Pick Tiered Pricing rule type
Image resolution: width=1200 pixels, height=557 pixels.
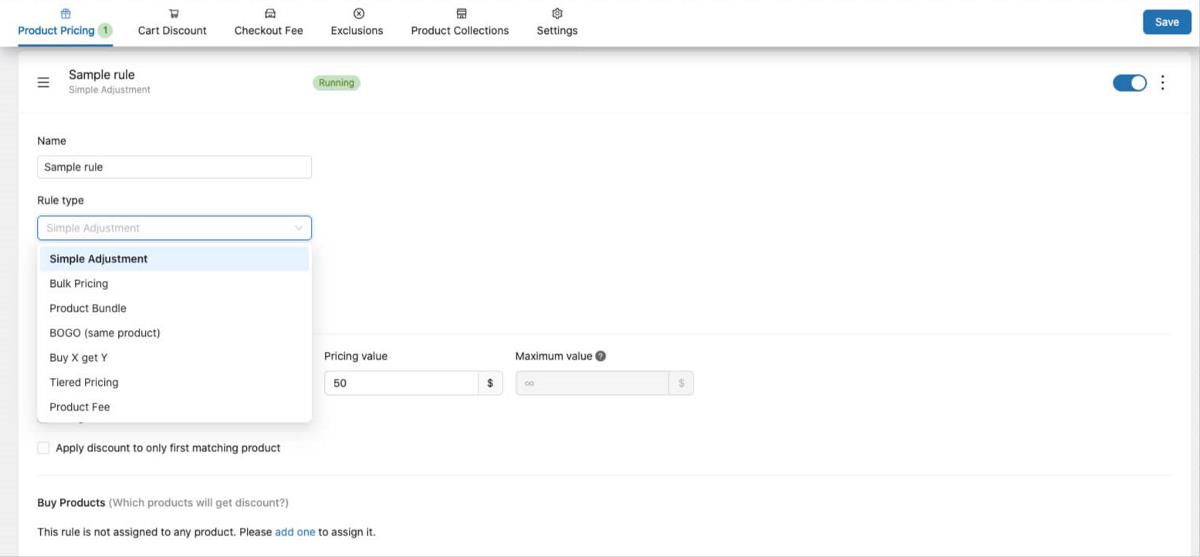[x=84, y=382]
